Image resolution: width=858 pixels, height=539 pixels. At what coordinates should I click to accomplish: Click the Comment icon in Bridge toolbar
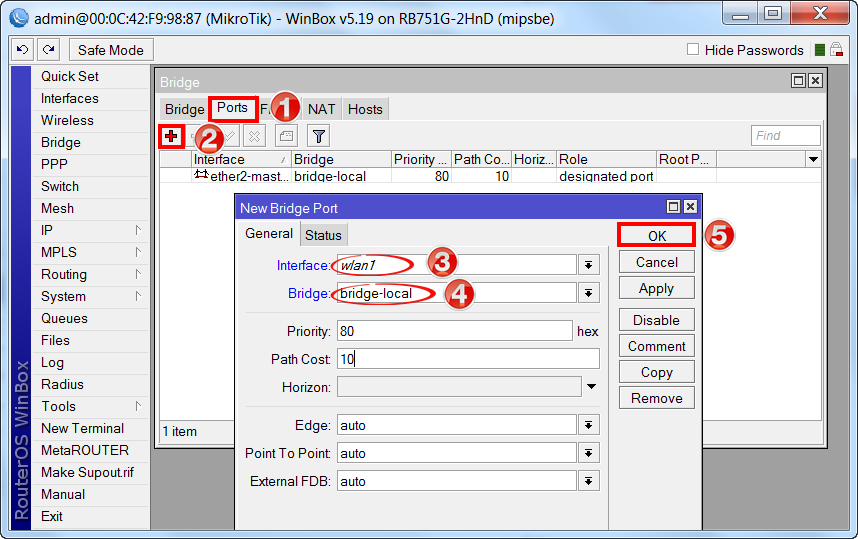point(286,136)
